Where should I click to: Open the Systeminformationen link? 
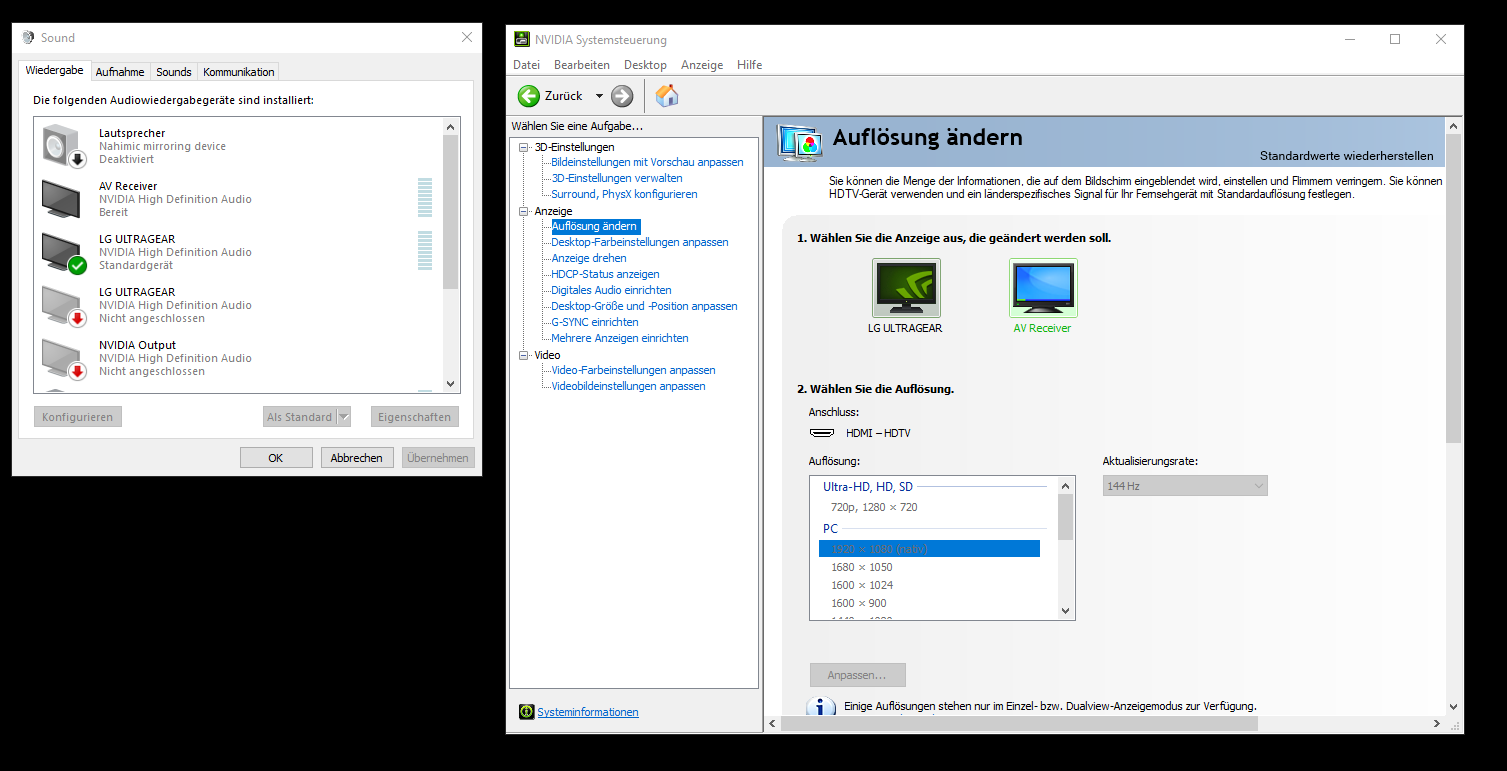588,712
